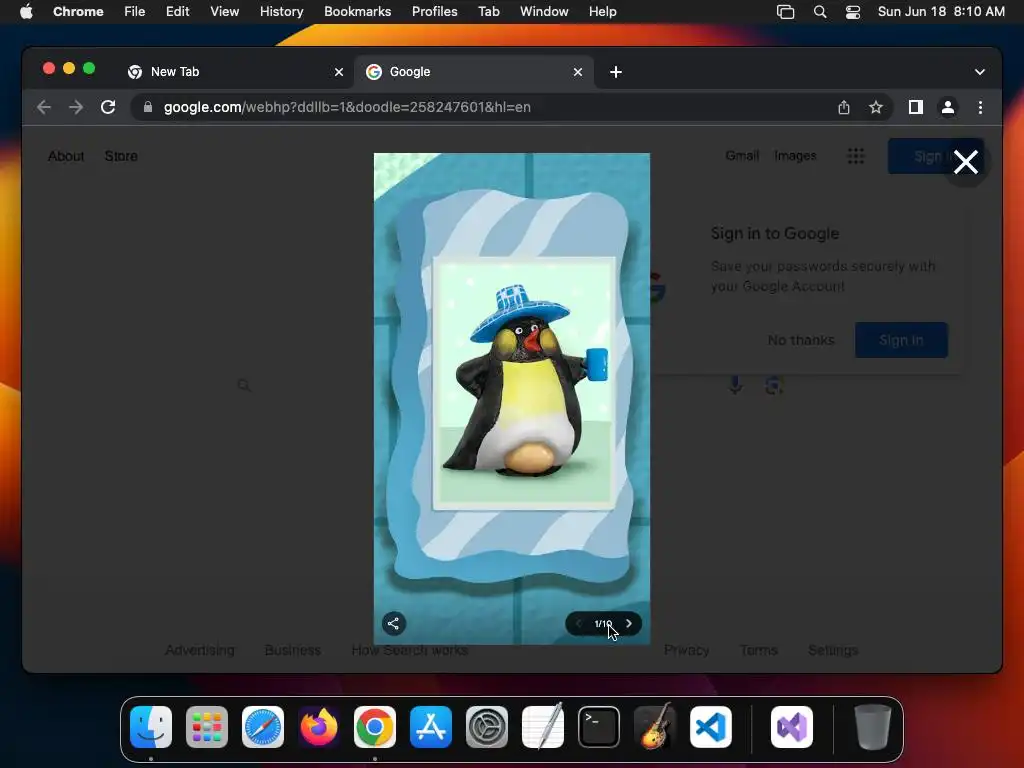Screen dimensions: 1024x768
Task: Open Stage Manager menu bar icon
Action: (x=786, y=12)
